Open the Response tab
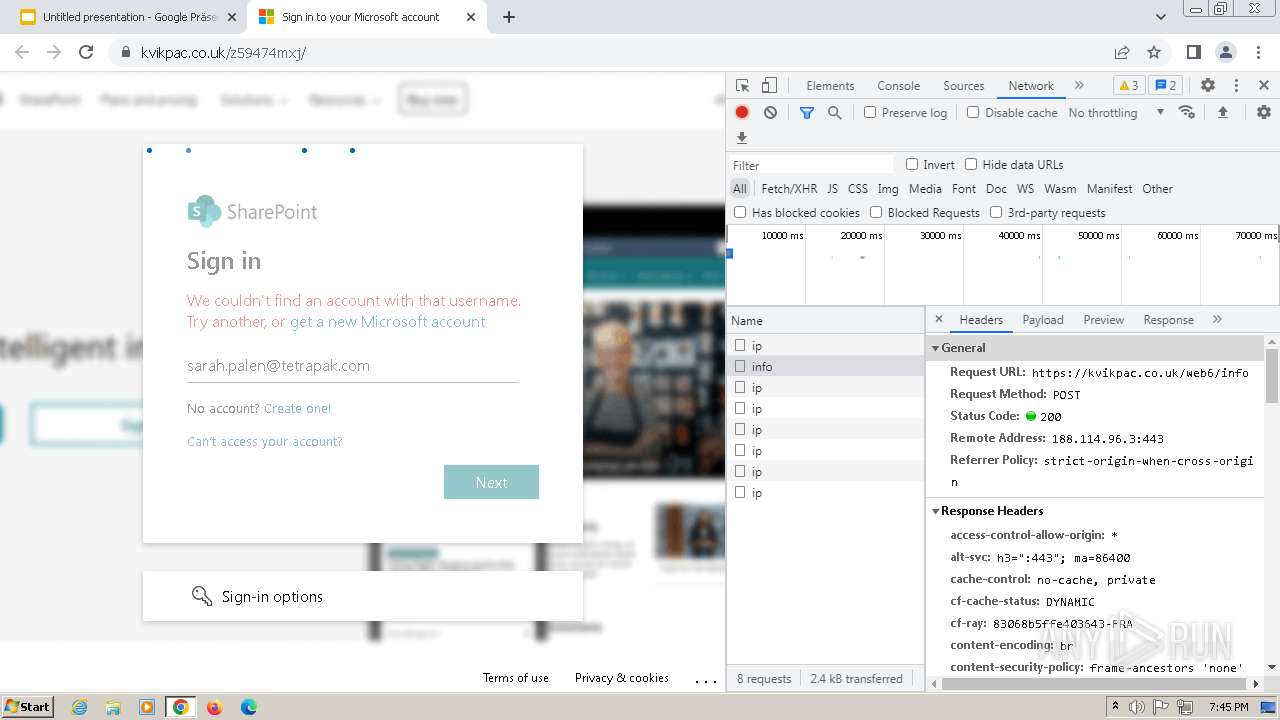Viewport: 1280px width, 720px height. click(x=1168, y=320)
